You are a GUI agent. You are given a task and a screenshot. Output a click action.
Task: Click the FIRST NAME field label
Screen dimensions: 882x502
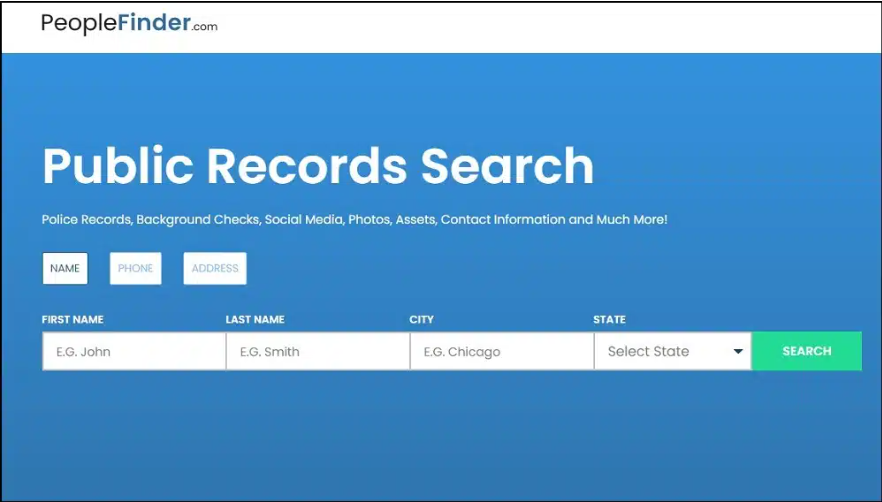(73, 320)
